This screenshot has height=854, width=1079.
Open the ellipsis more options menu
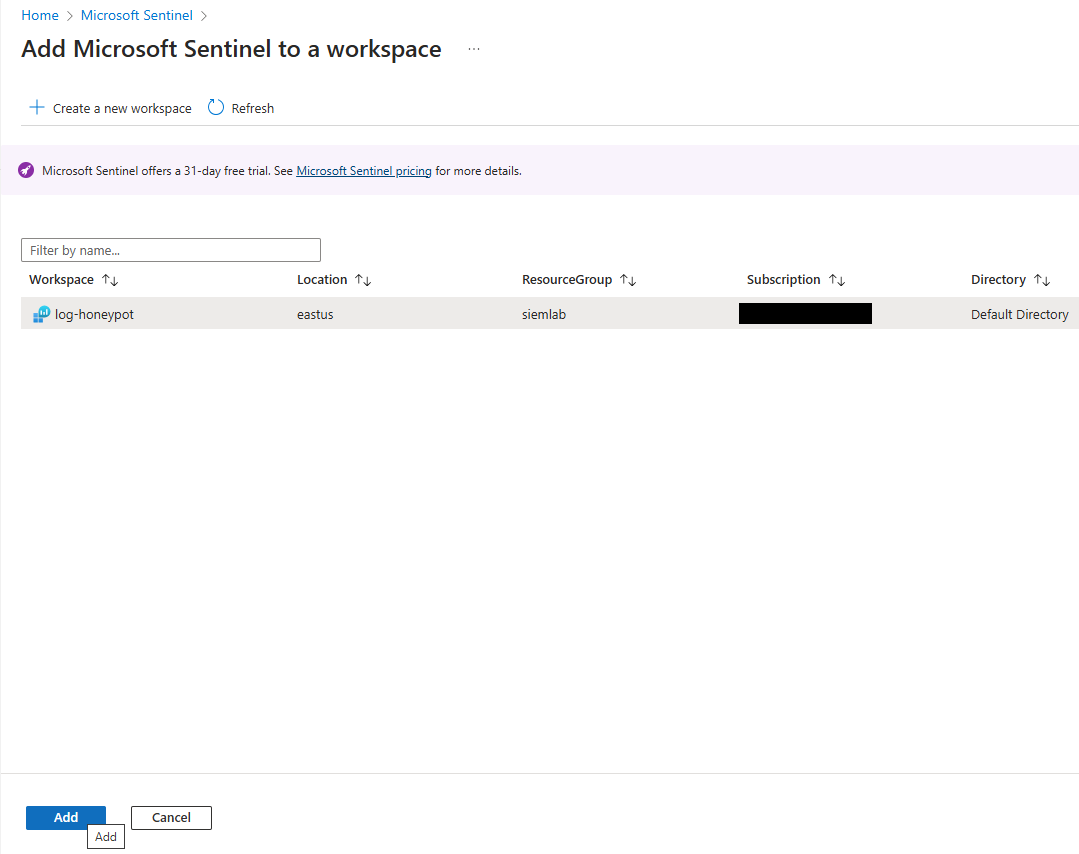(473, 49)
